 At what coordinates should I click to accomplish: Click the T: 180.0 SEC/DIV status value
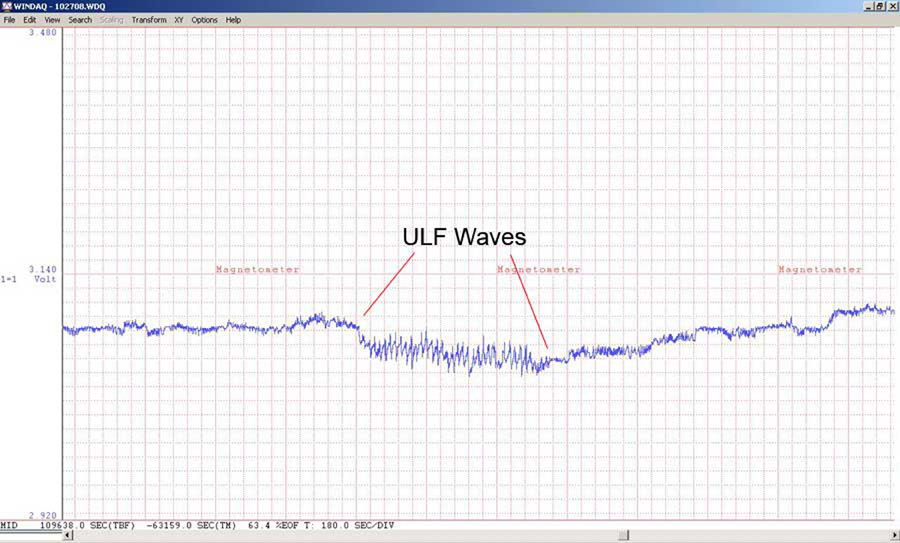click(x=349, y=525)
